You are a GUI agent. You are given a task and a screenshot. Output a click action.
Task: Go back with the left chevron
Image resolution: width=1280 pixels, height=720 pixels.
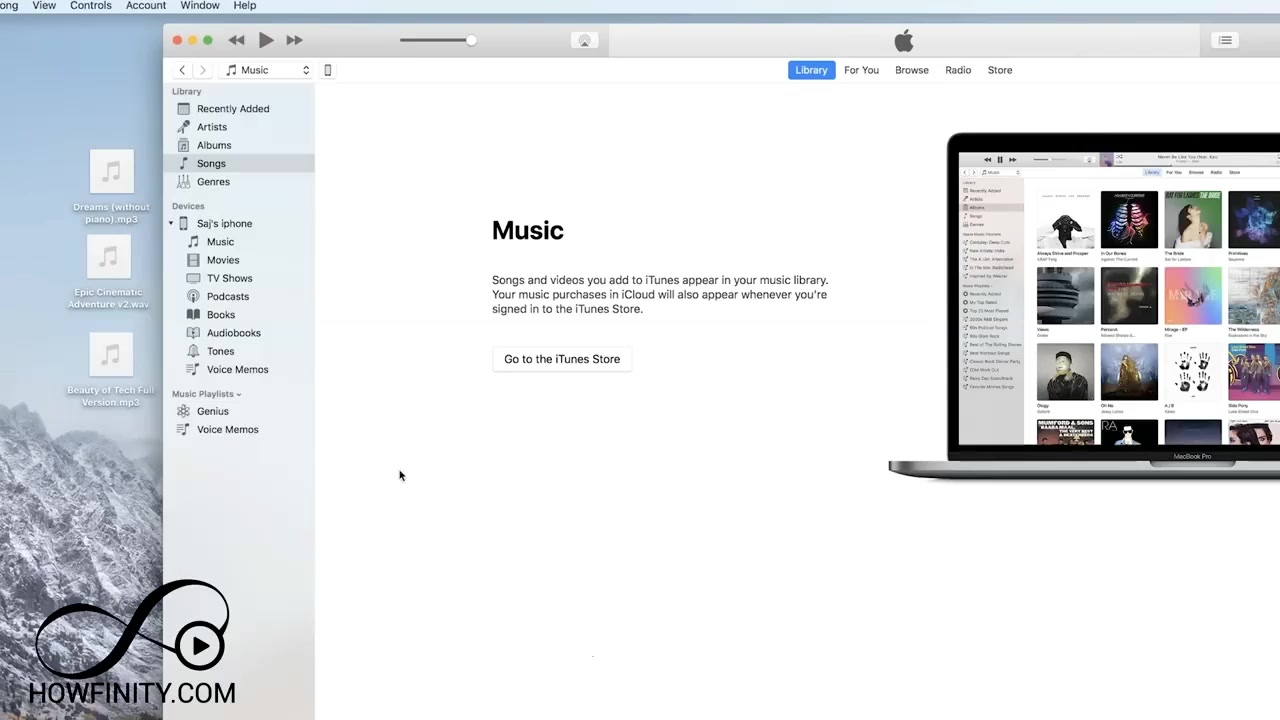click(182, 70)
